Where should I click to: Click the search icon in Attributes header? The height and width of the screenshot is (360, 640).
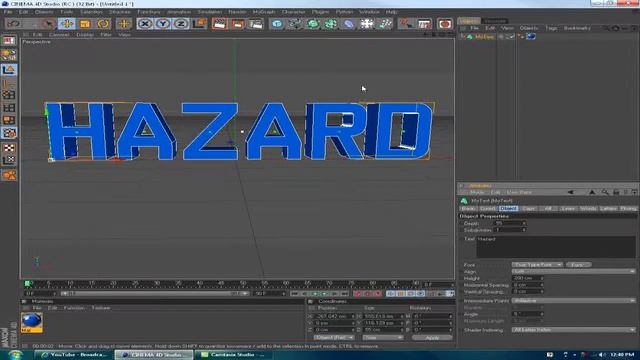[604, 192]
